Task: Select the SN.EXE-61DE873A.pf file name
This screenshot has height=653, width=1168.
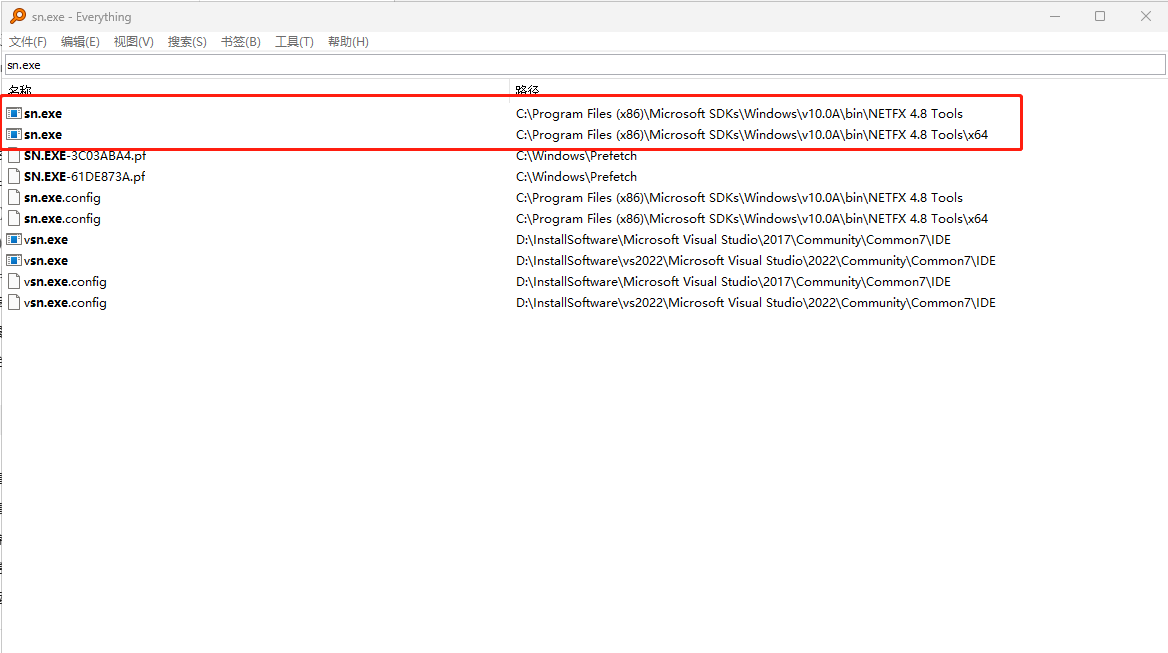Action: tap(84, 176)
